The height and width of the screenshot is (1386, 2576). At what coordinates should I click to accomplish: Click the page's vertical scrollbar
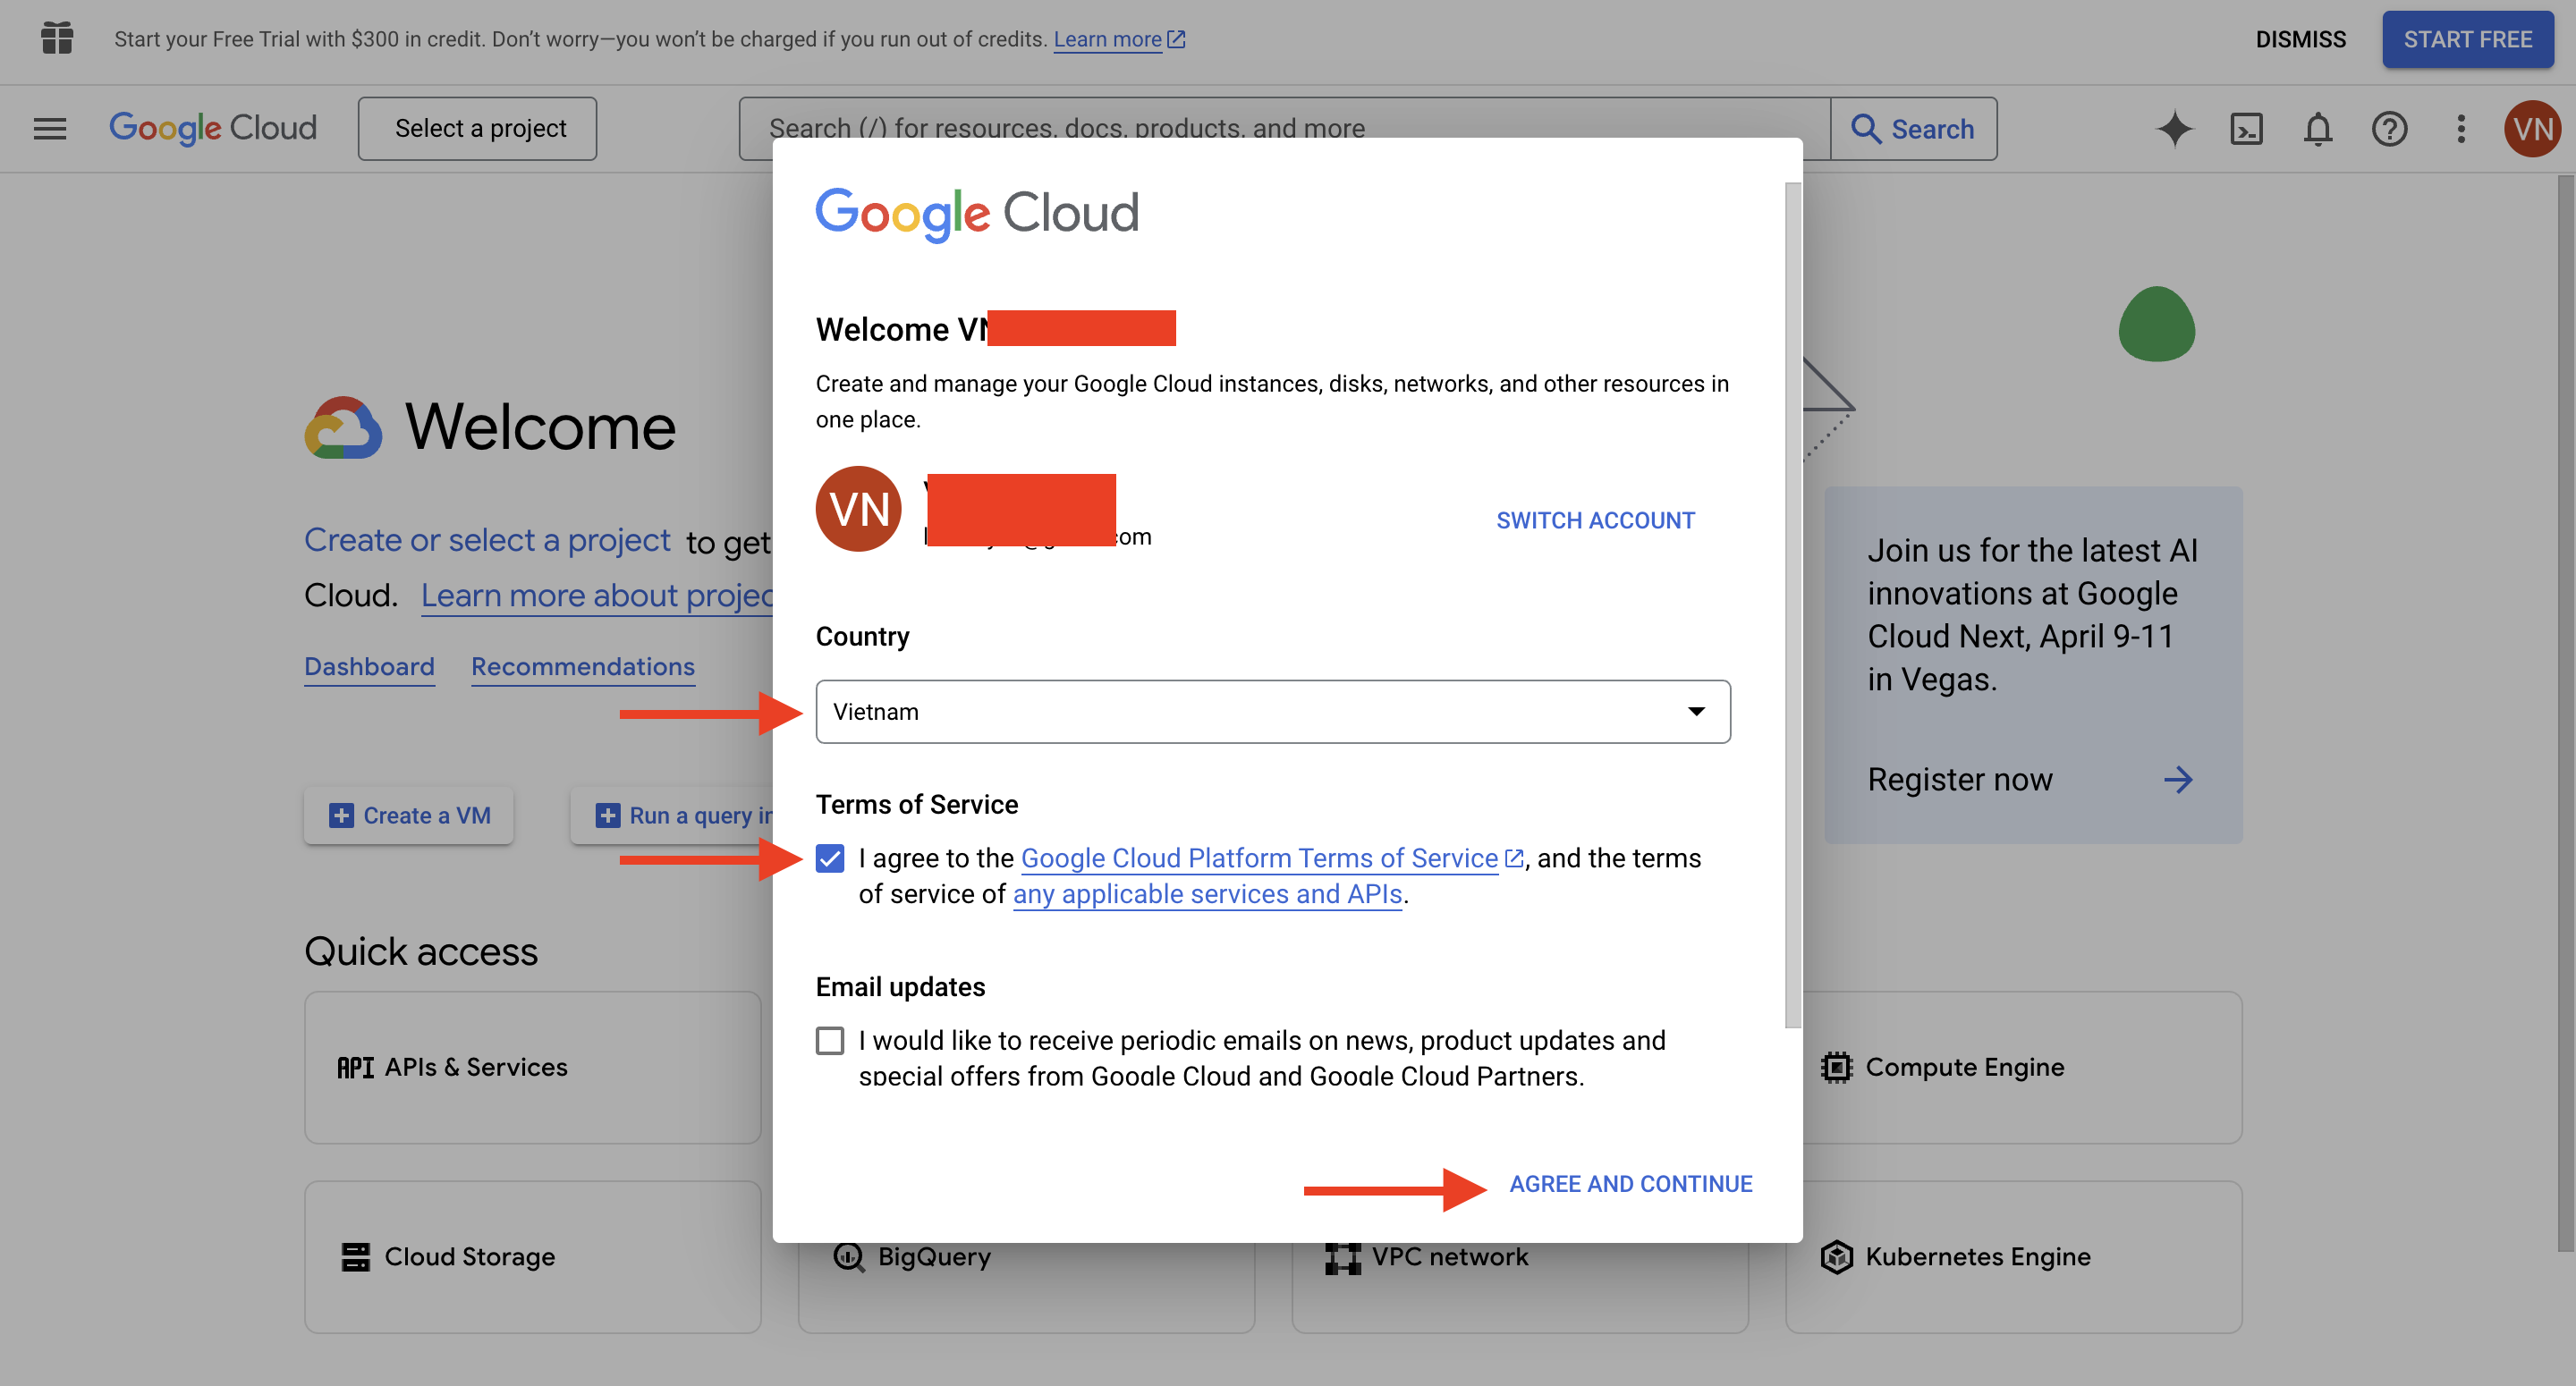pyautogui.click(x=2566, y=713)
